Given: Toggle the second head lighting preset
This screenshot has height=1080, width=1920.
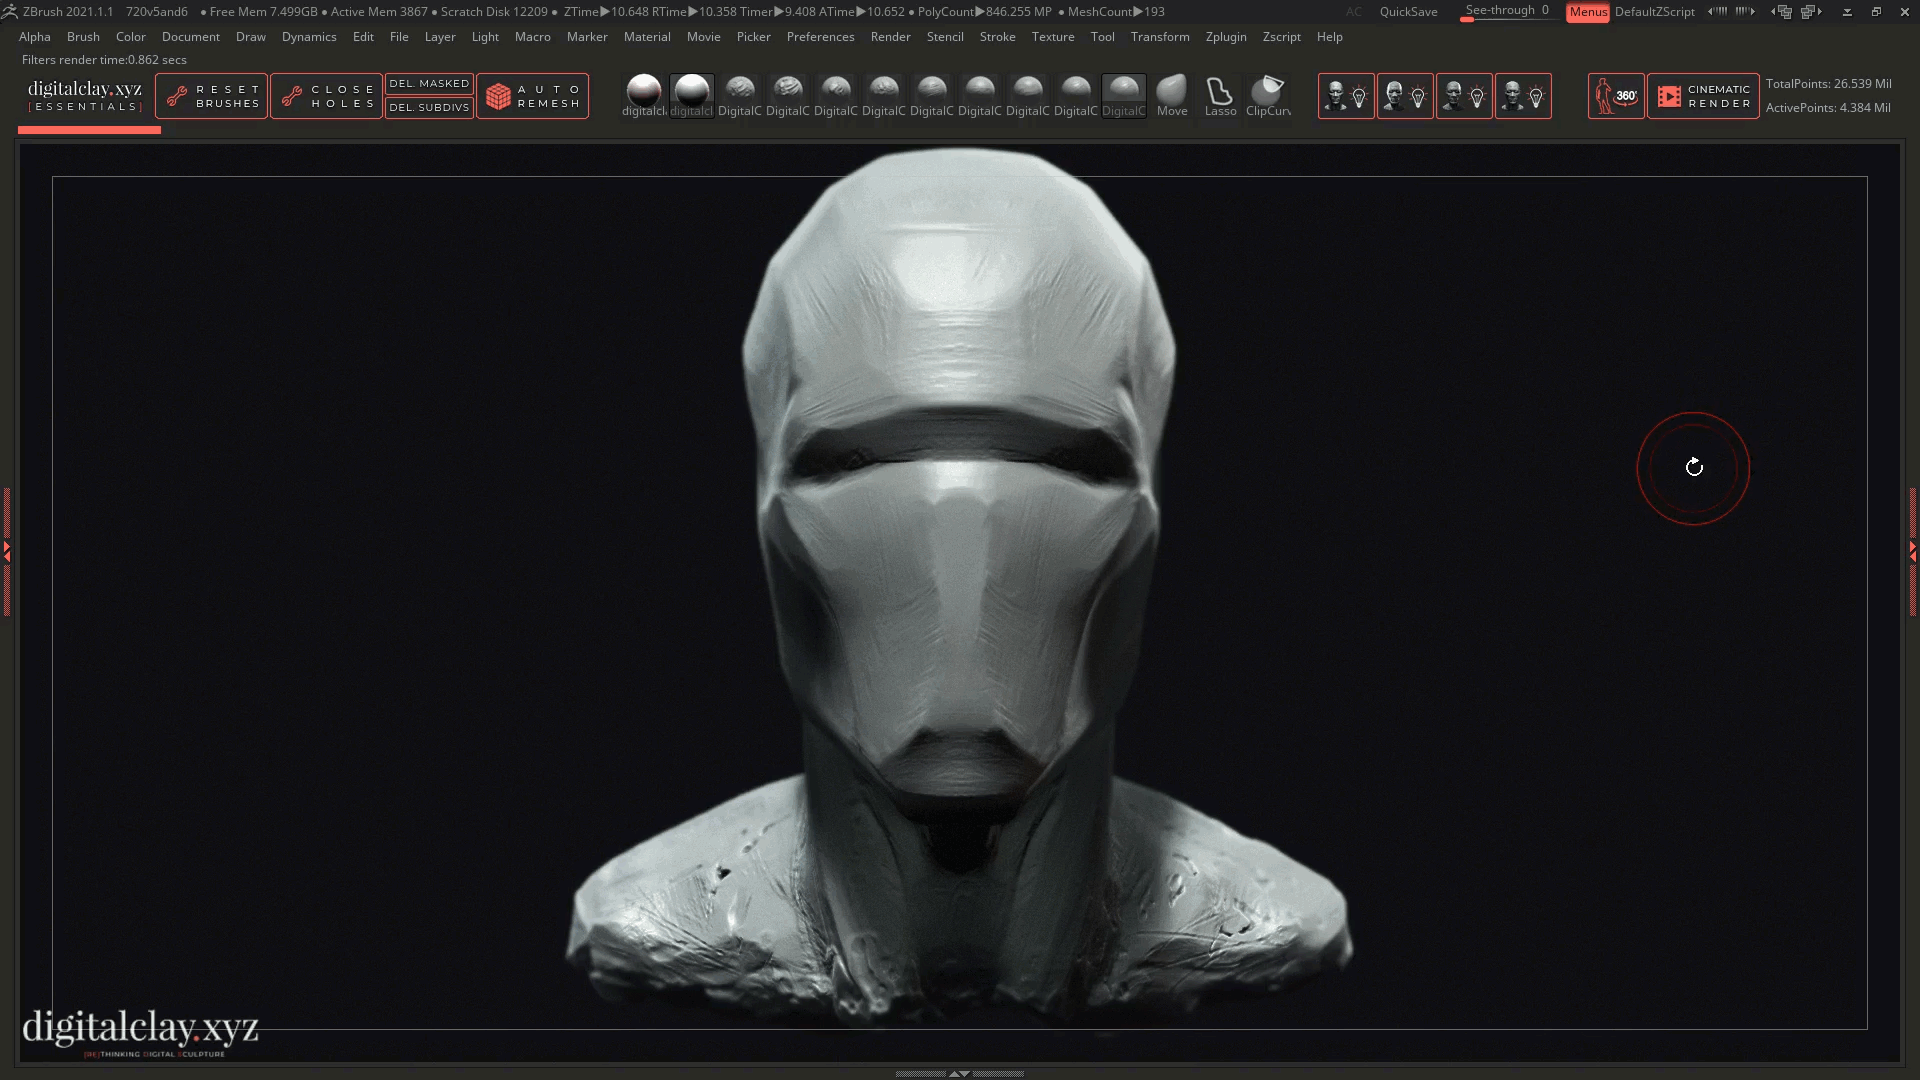Looking at the screenshot, I should coord(1404,96).
